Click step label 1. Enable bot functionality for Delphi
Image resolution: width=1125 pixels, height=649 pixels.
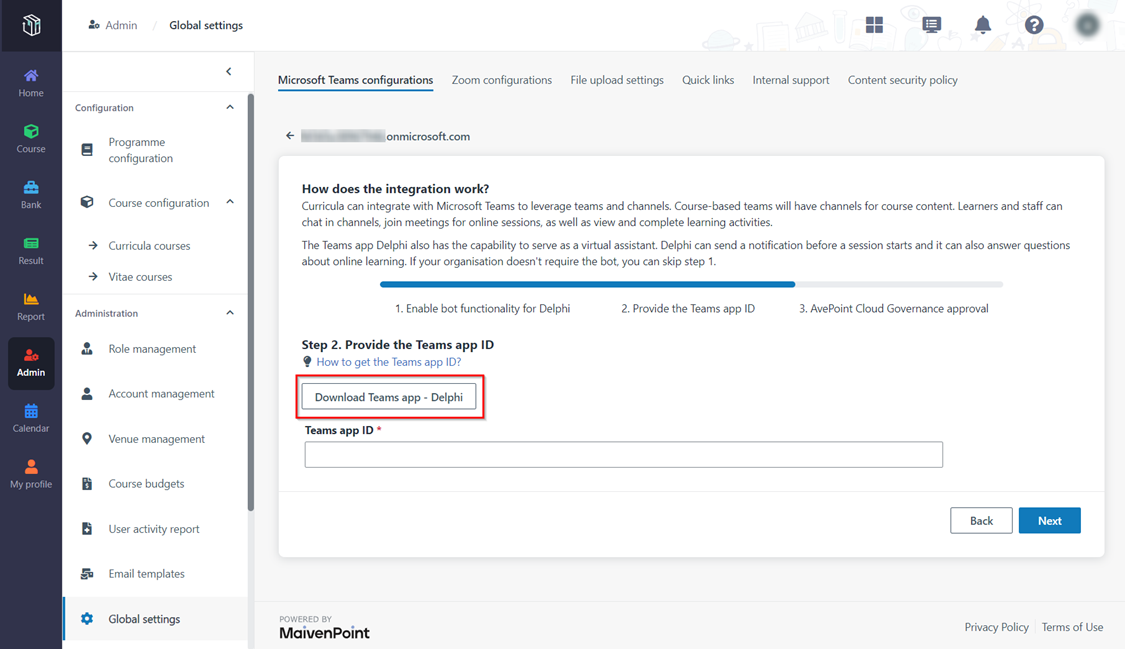click(483, 308)
